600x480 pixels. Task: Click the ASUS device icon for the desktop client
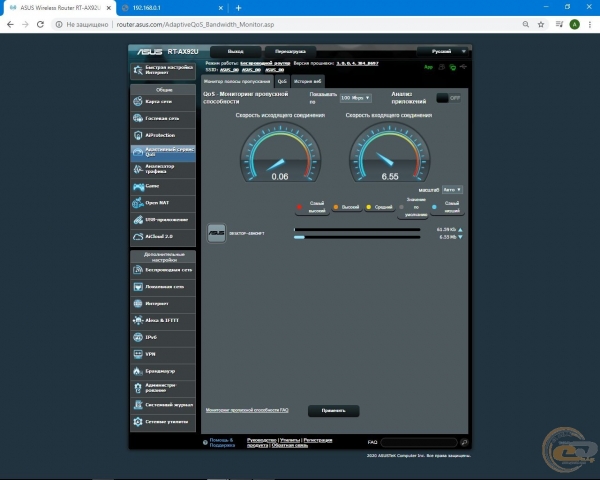[216, 233]
